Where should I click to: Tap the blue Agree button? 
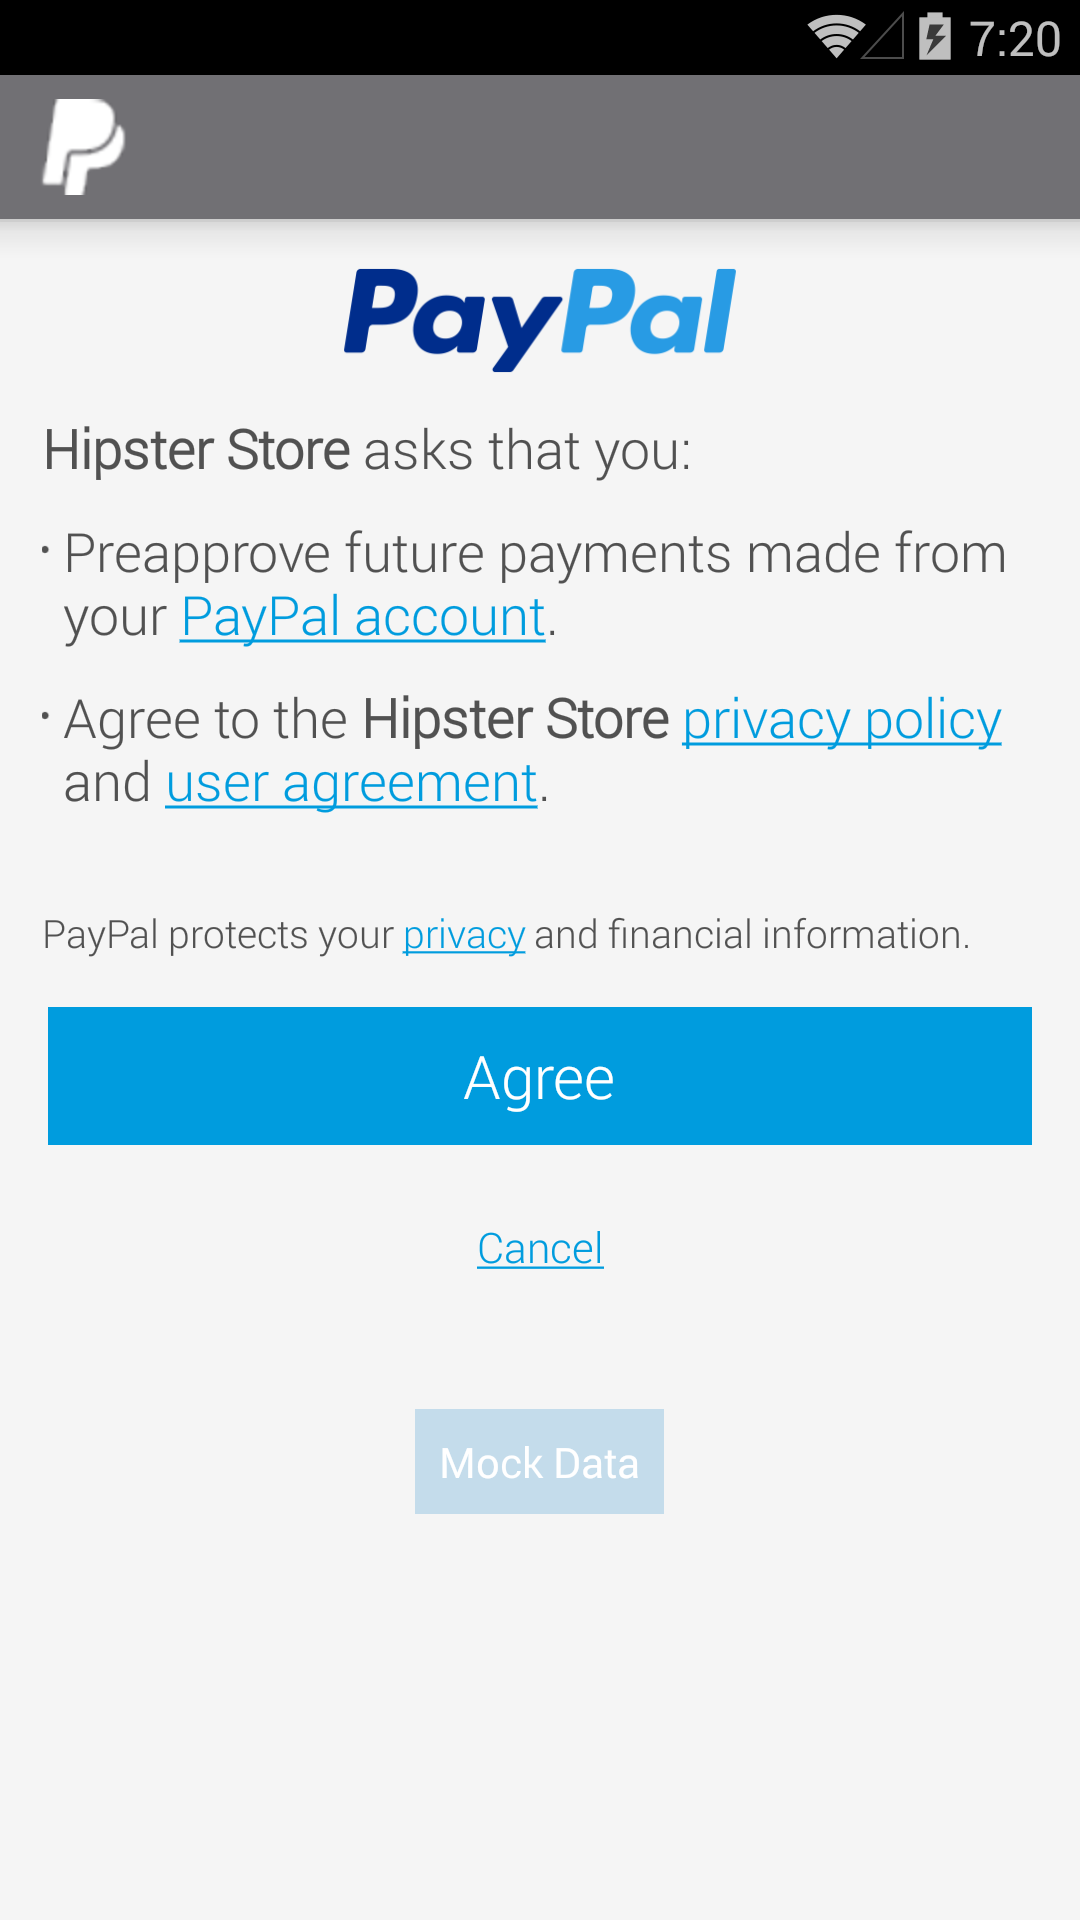click(x=540, y=1076)
